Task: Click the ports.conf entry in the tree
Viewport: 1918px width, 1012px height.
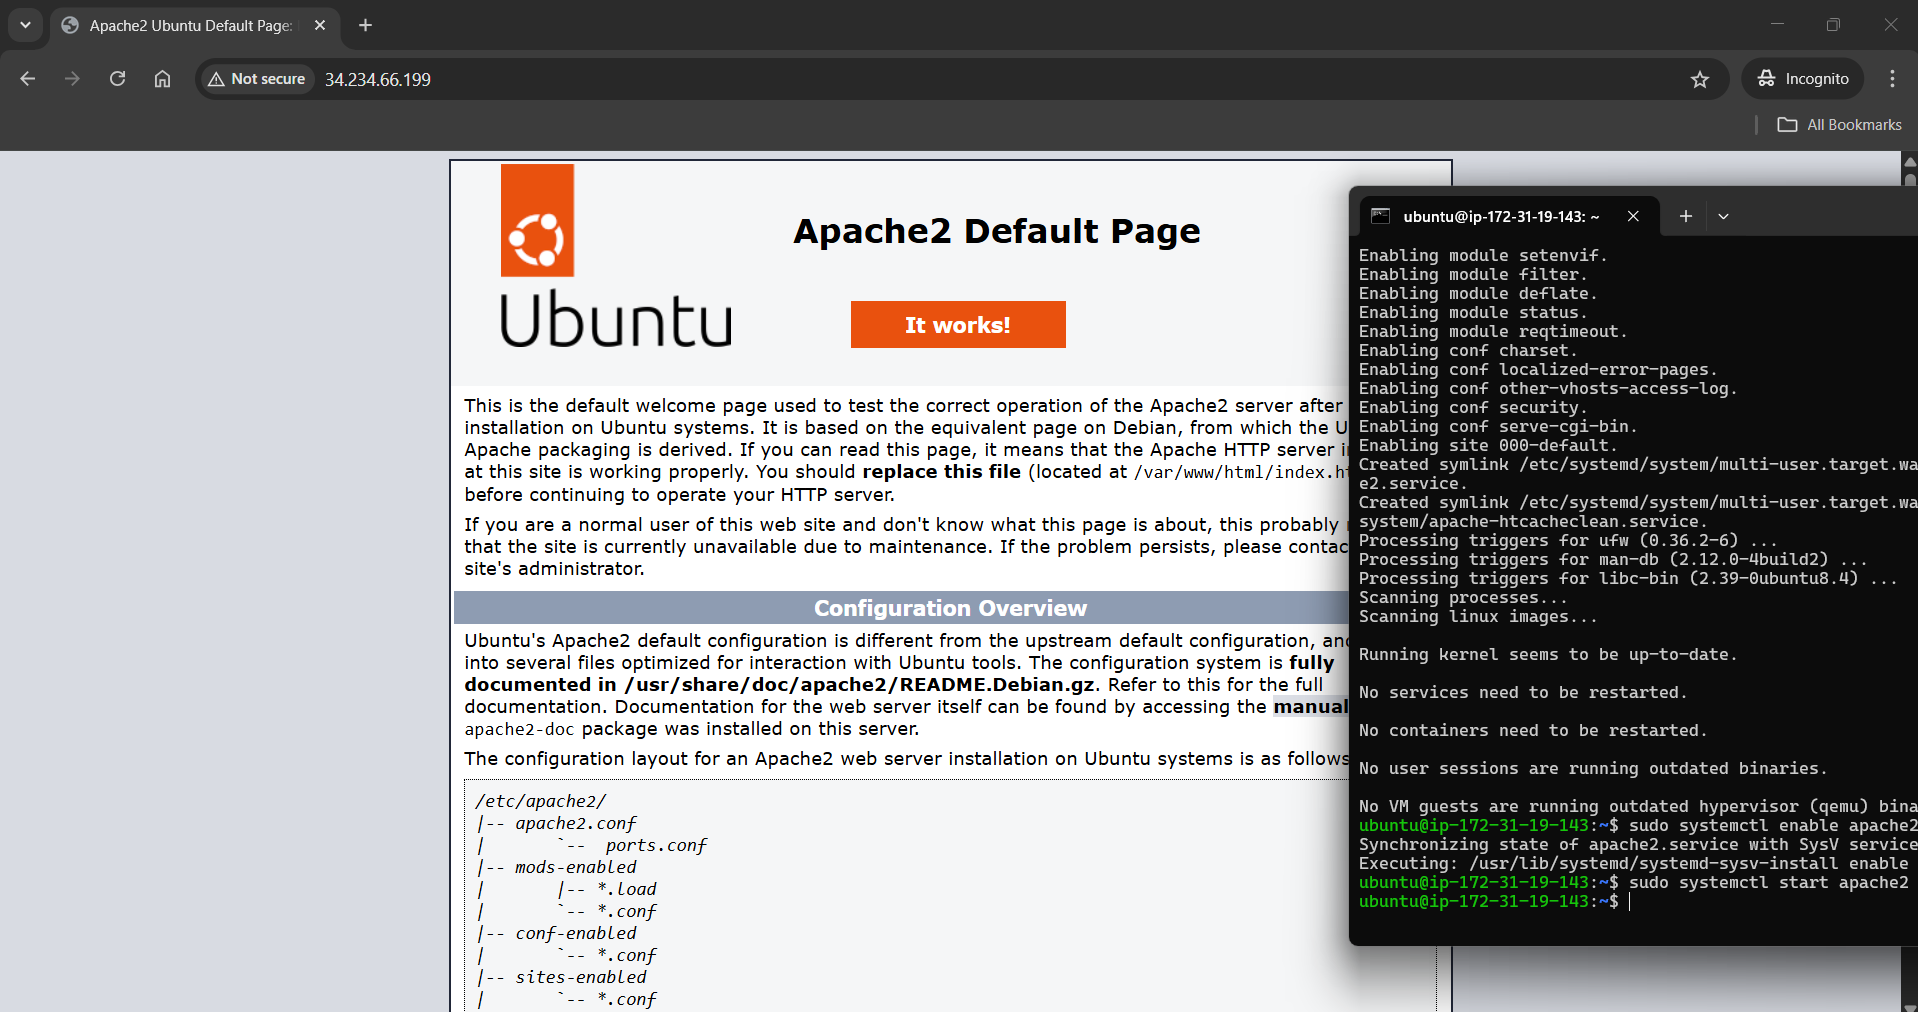Action: pyautogui.click(x=656, y=845)
